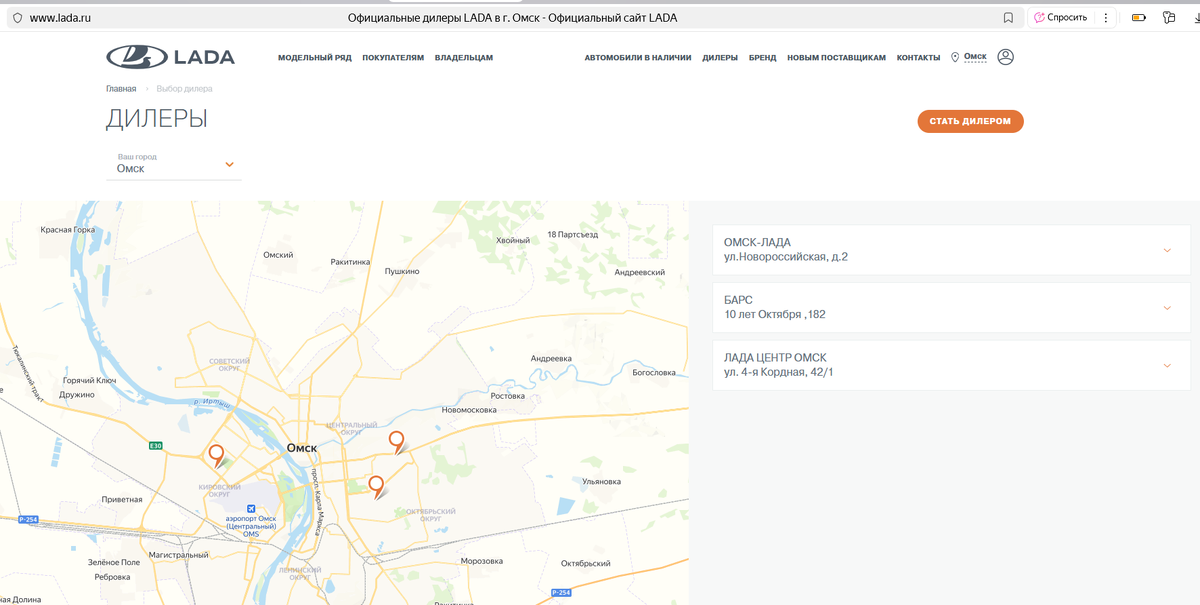
Task: Bookmark the page with the address bar bookmark icon
Action: 1008,17
